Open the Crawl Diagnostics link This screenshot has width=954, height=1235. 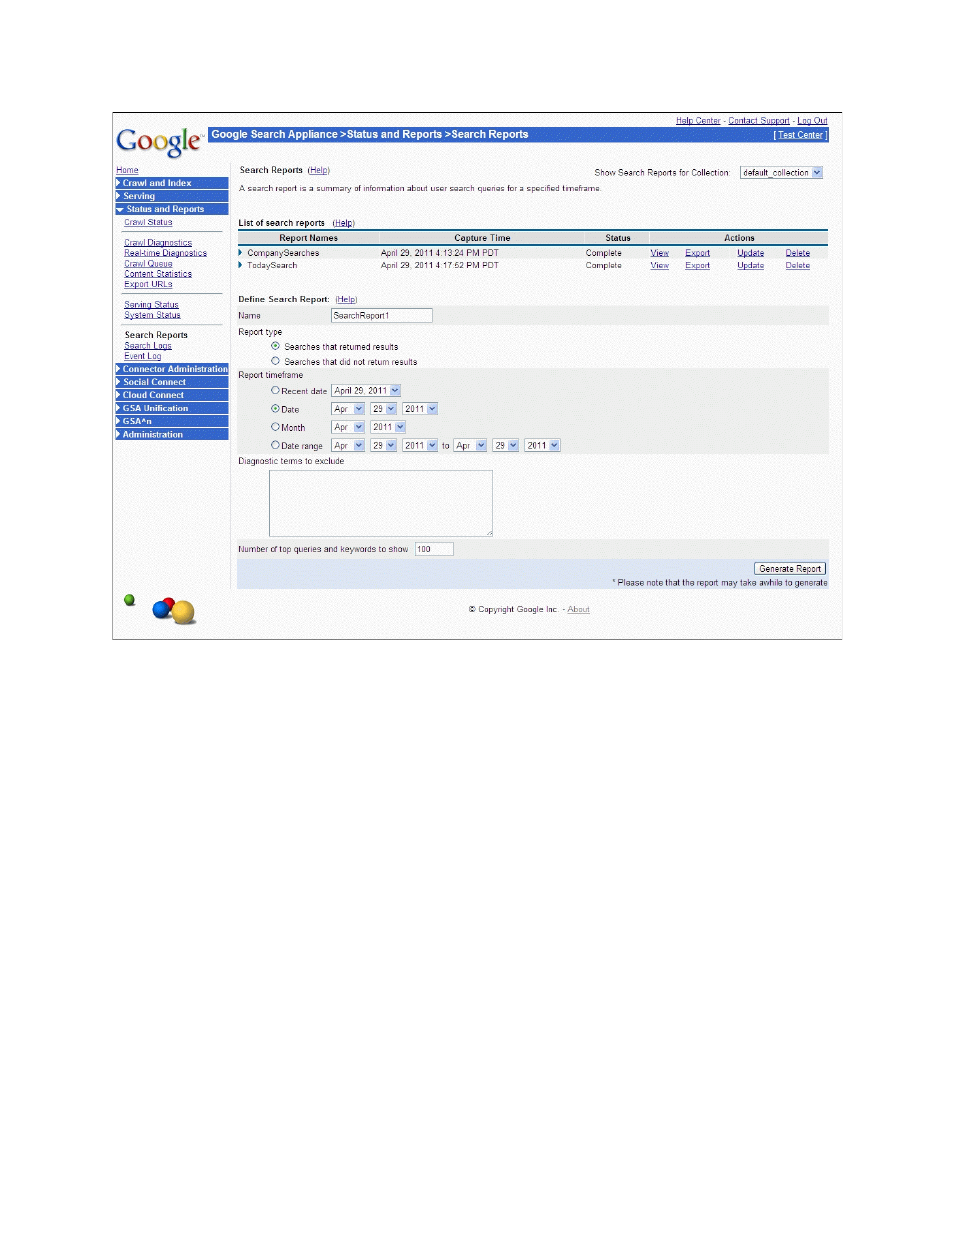click(x=158, y=242)
